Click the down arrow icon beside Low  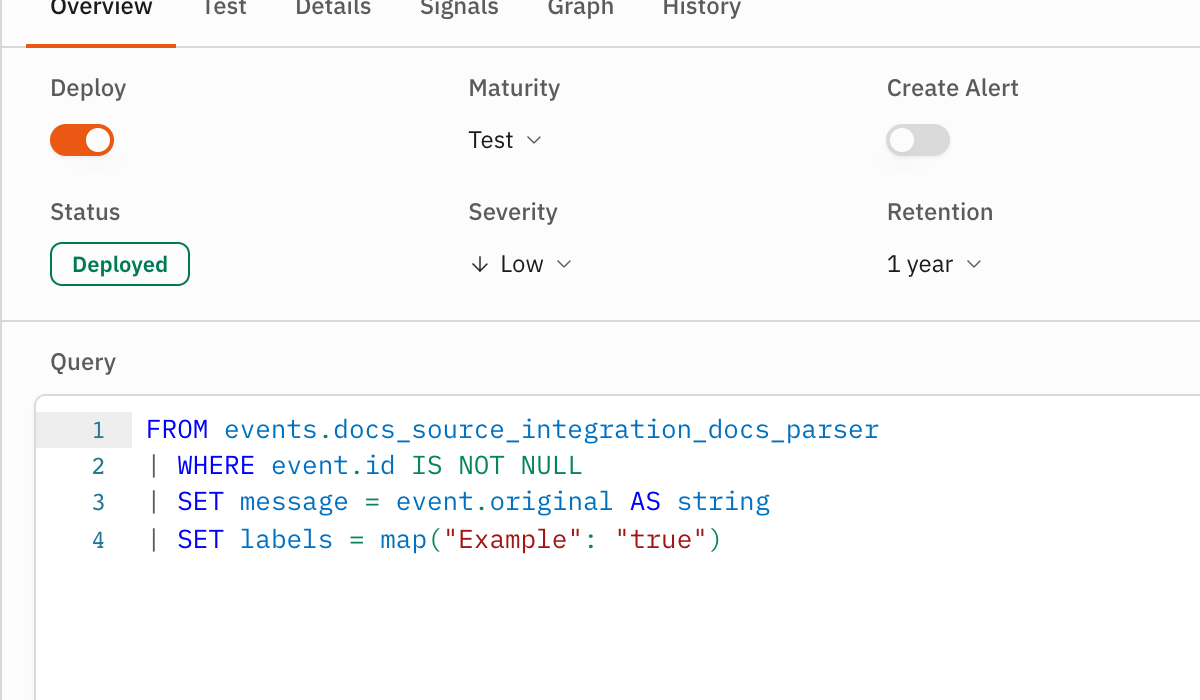[x=480, y=264]
